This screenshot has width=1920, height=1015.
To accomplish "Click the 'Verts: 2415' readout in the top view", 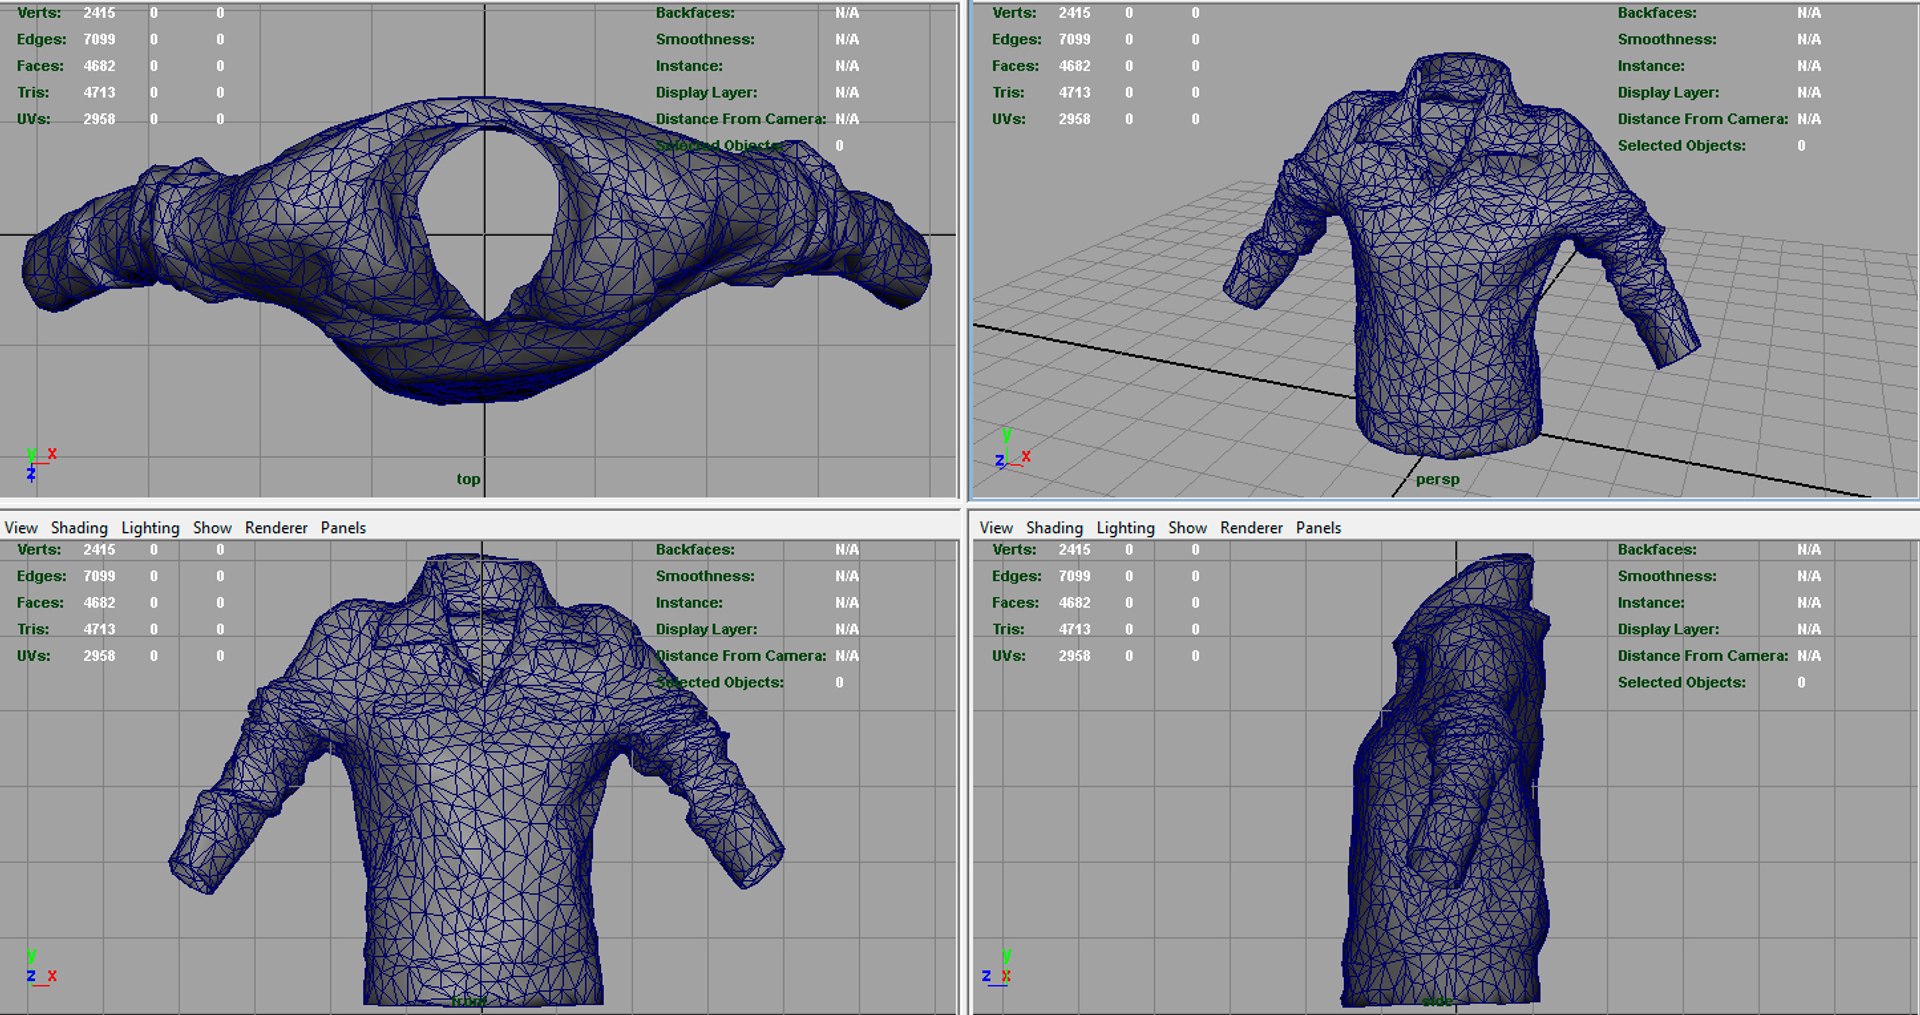I will click(x=66, y=13).
